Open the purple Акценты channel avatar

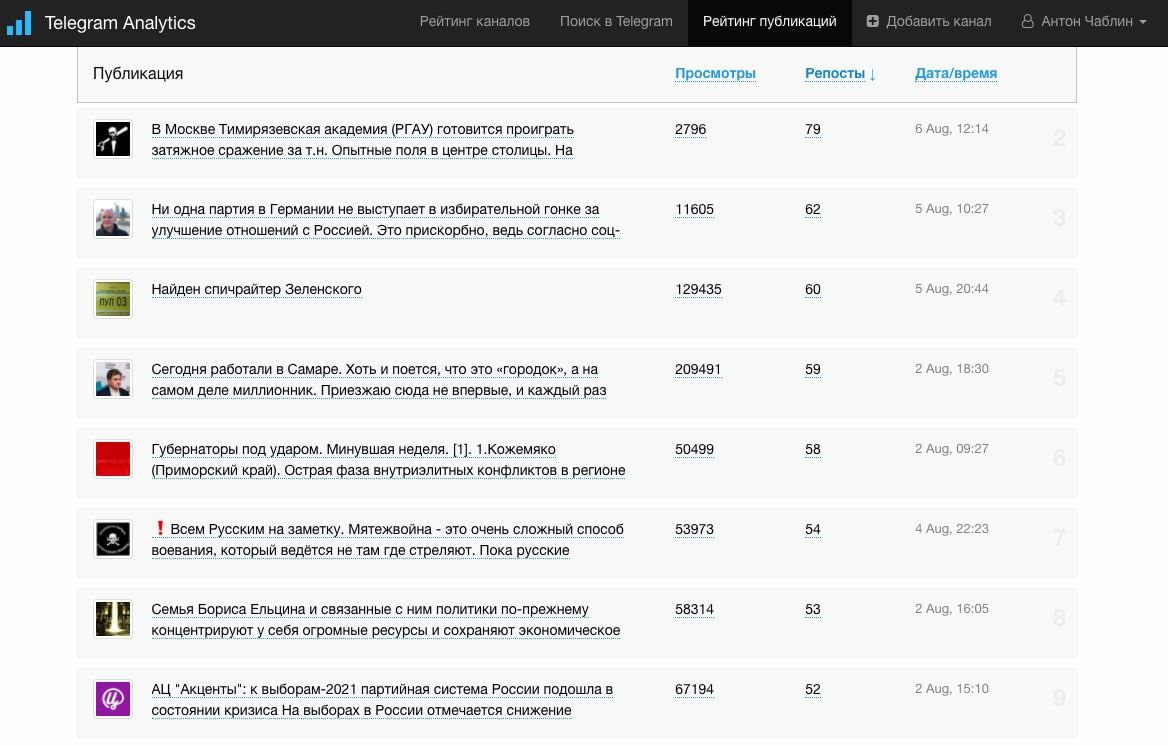tap(113, 699)
